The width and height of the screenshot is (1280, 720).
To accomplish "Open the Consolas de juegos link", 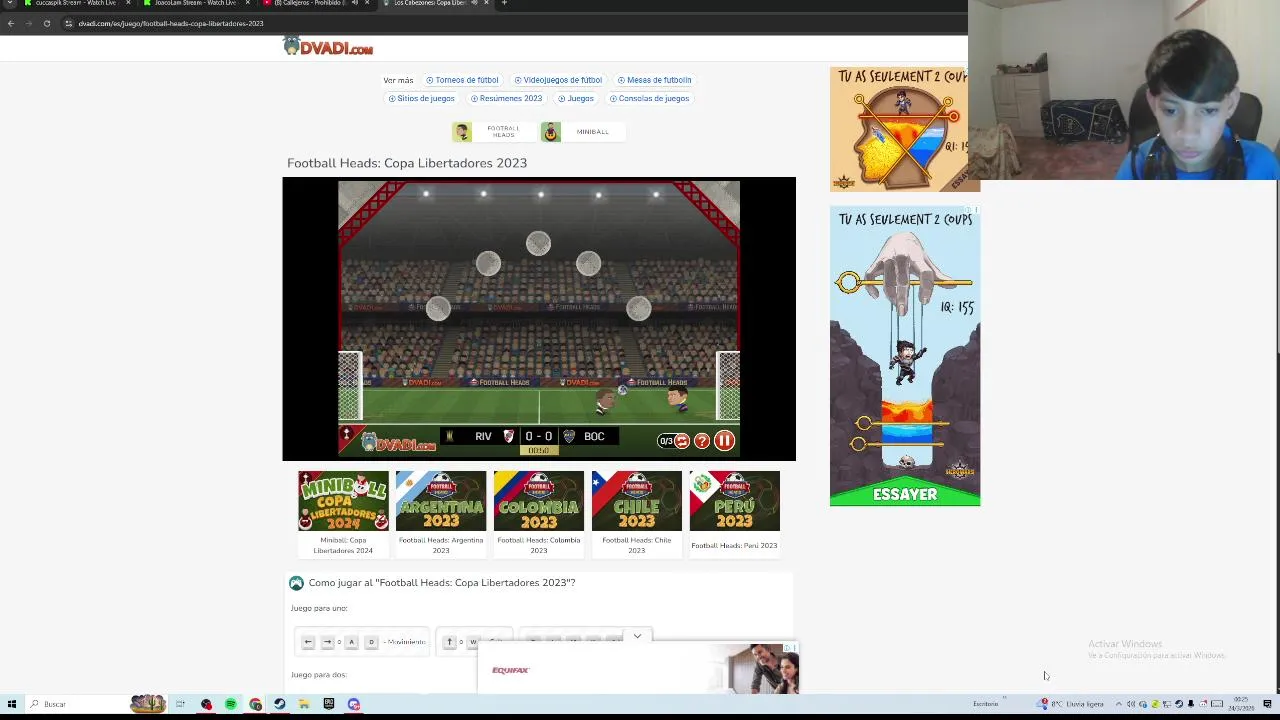I will point(649,98).
